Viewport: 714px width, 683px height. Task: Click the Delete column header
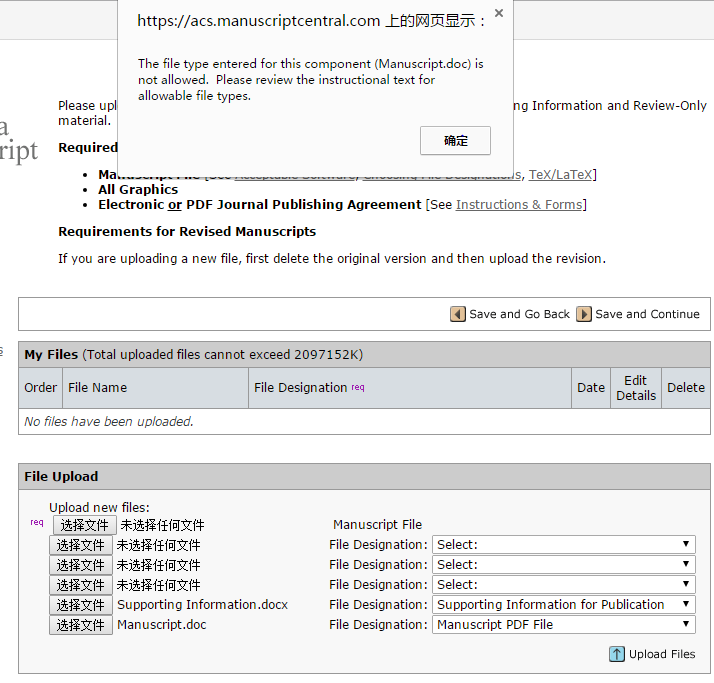click(x=686, y=388)
